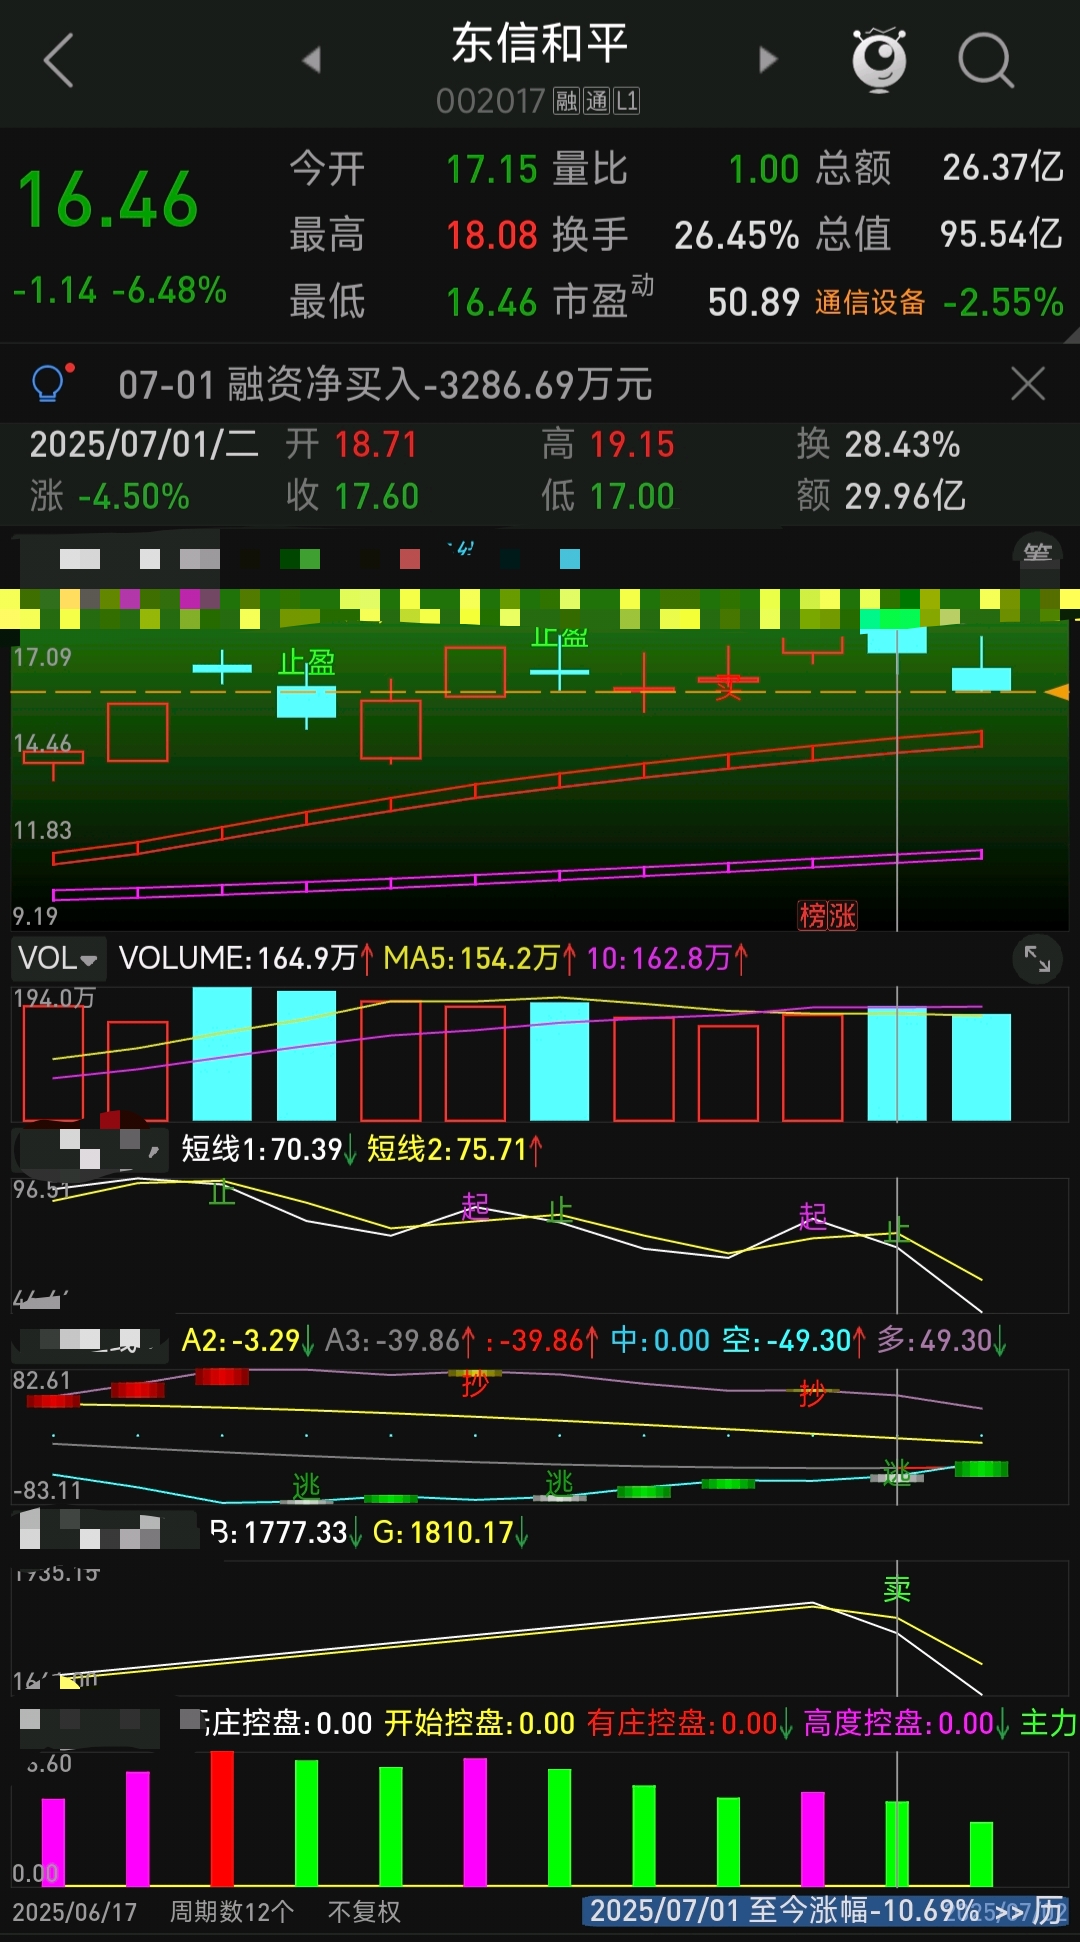Screen dimensions: 1080x1942
Task: Open the robot assistant icon
Action: [x=879, y=60]
